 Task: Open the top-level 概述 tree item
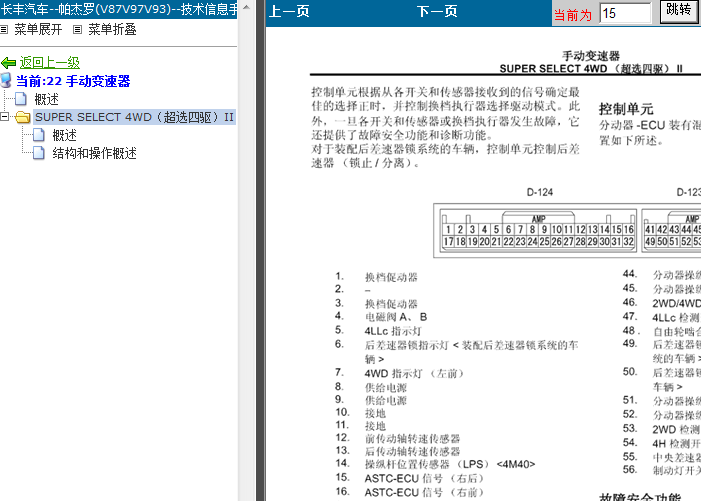(x=46, y=99)
